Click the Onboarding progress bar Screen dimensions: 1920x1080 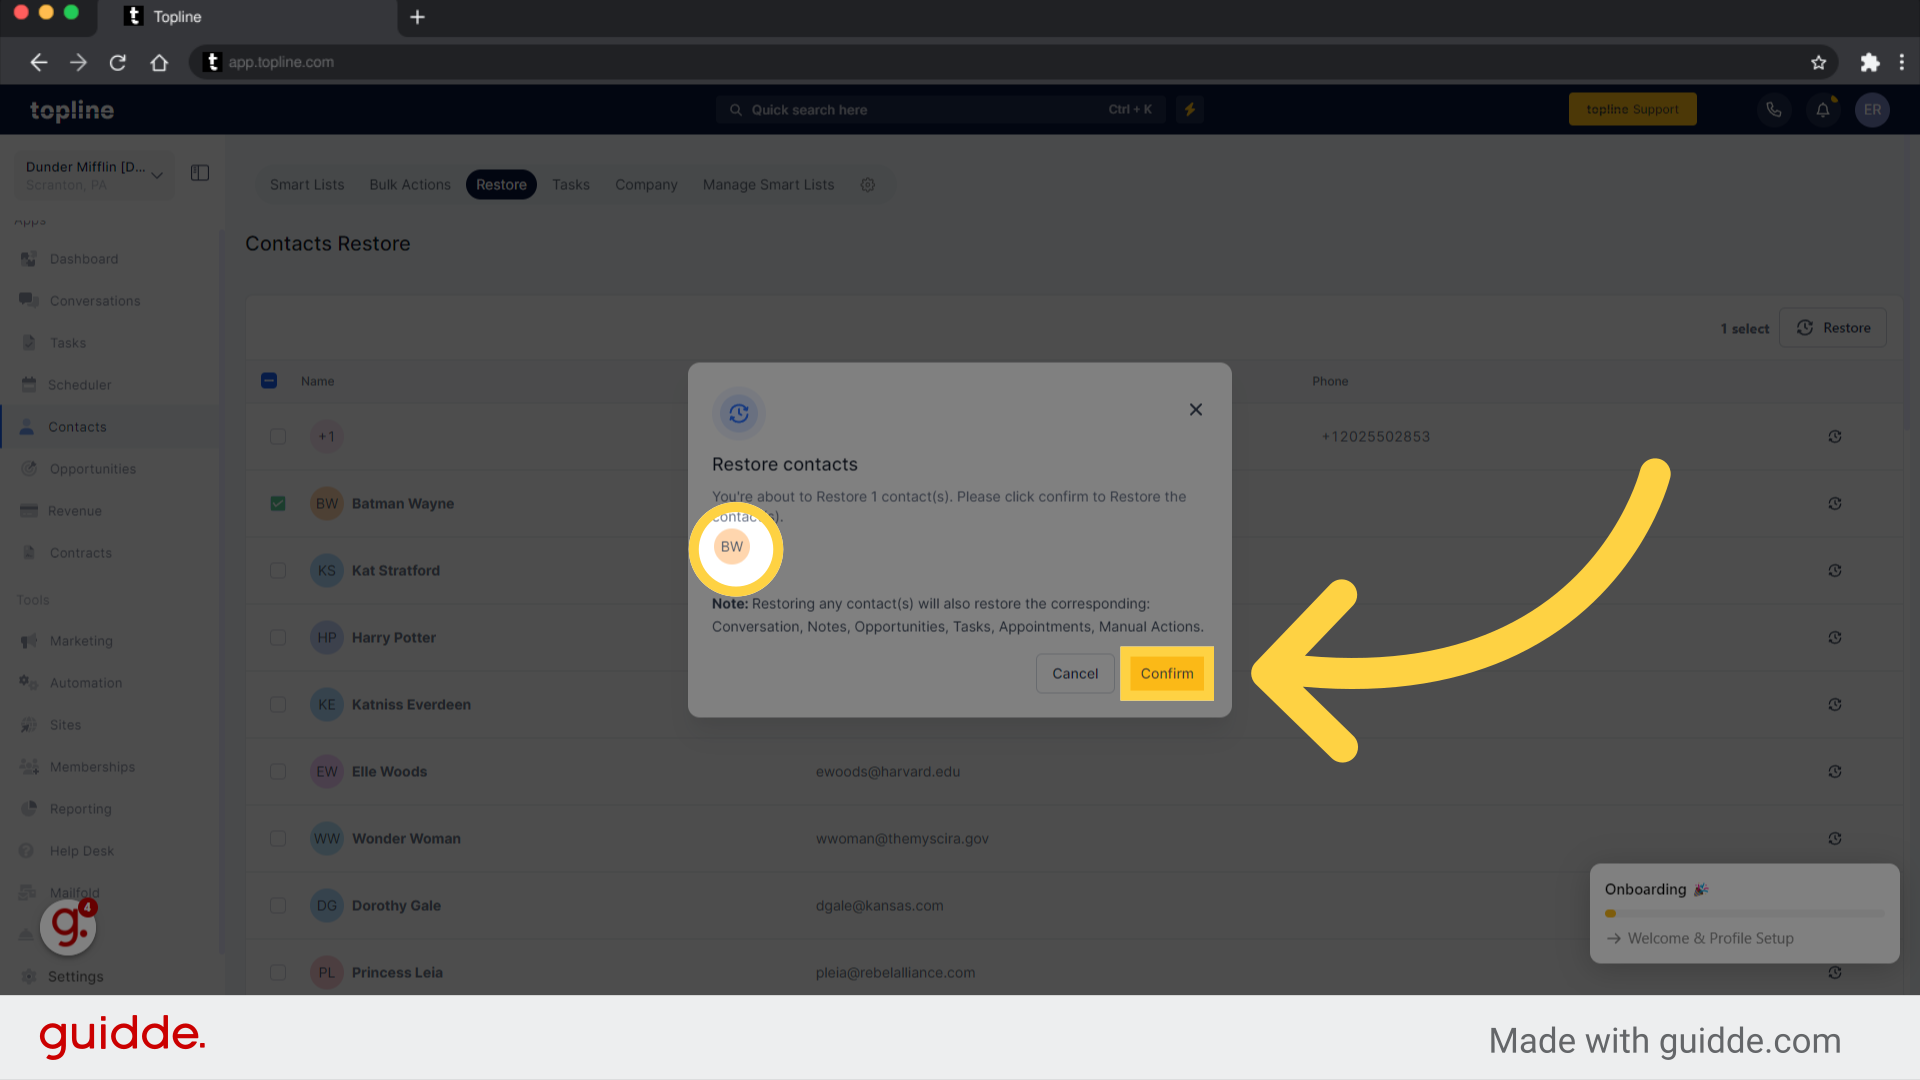tap(1744, 914)
